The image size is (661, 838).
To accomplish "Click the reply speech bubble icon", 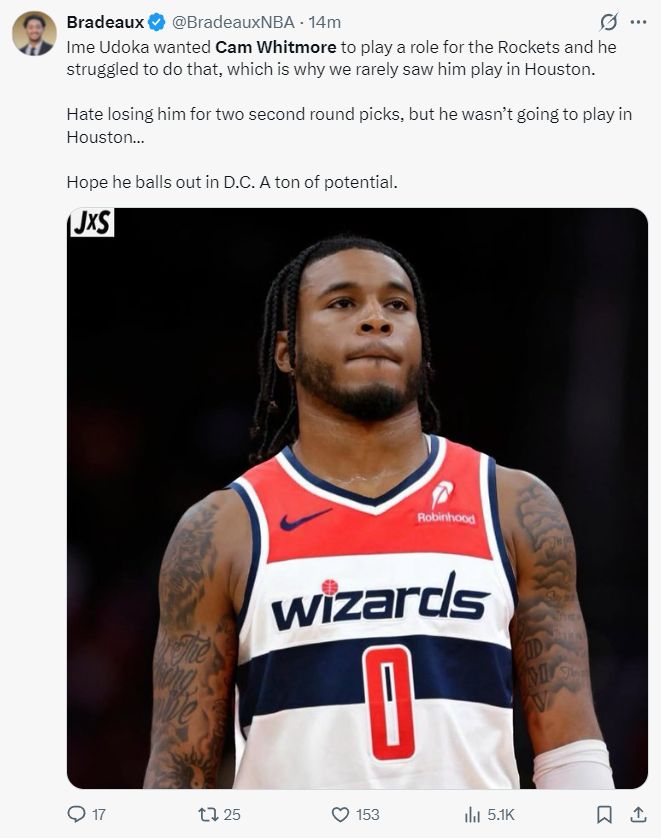I will 76,814.
